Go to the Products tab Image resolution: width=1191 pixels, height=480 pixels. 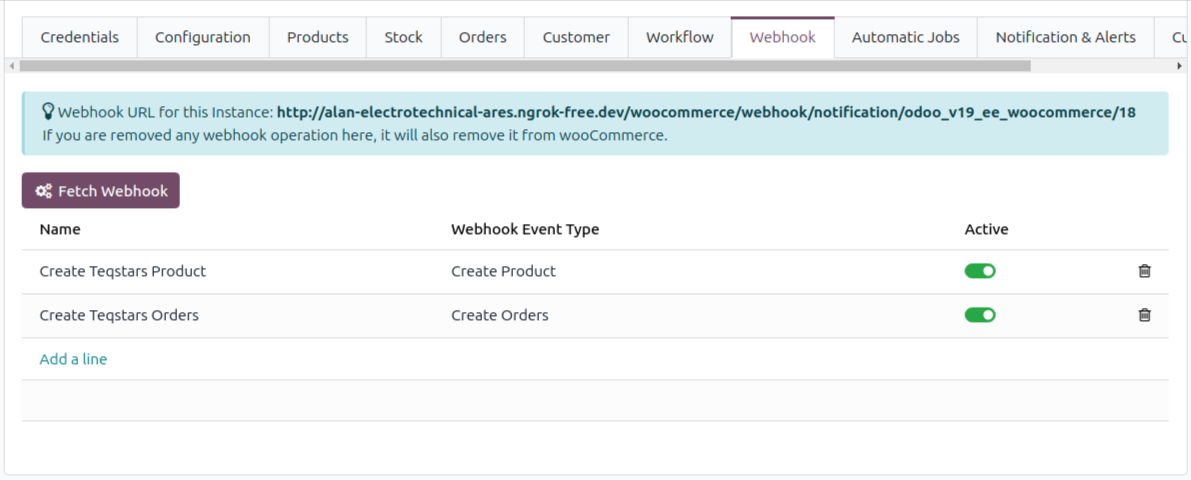coord(317,37)
